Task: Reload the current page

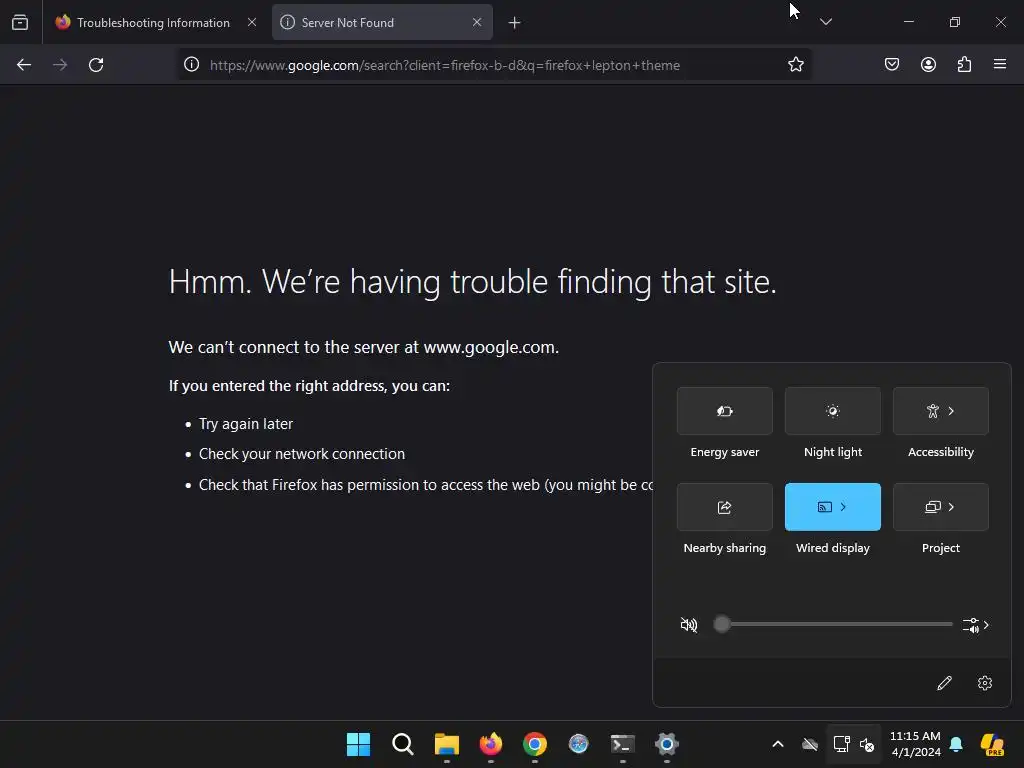Action: pos(96,65)
